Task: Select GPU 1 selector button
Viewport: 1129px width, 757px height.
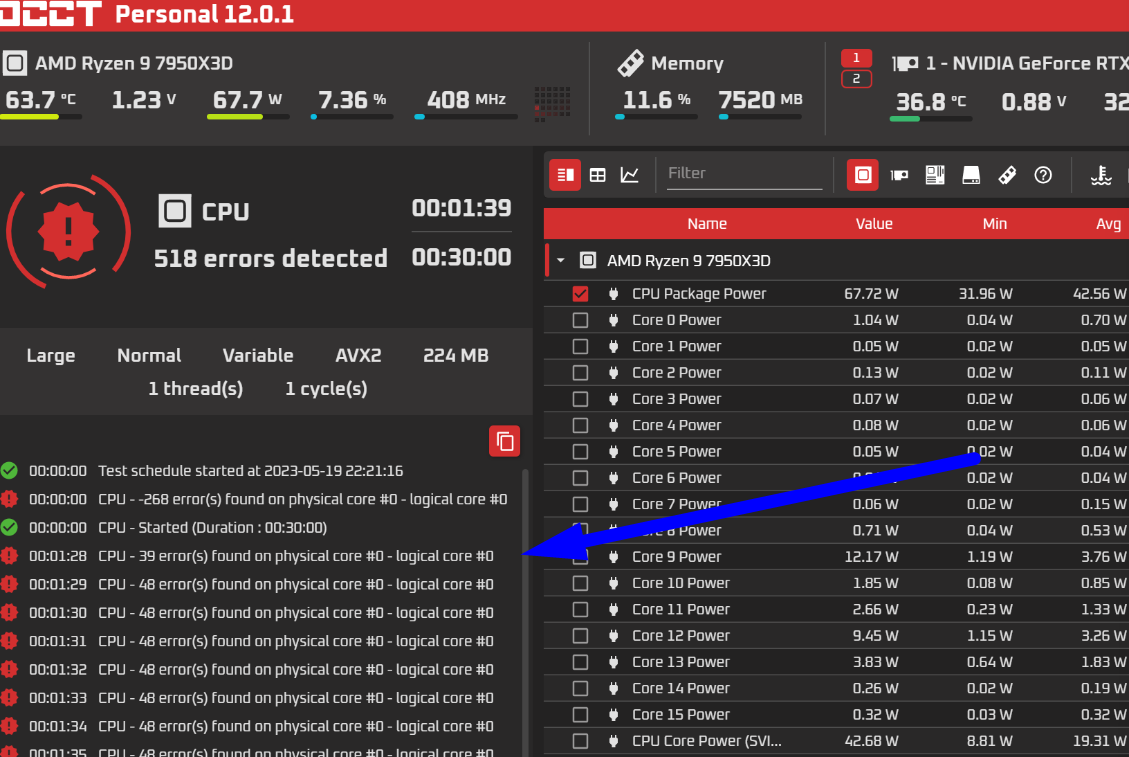Action: click(856, 58)
